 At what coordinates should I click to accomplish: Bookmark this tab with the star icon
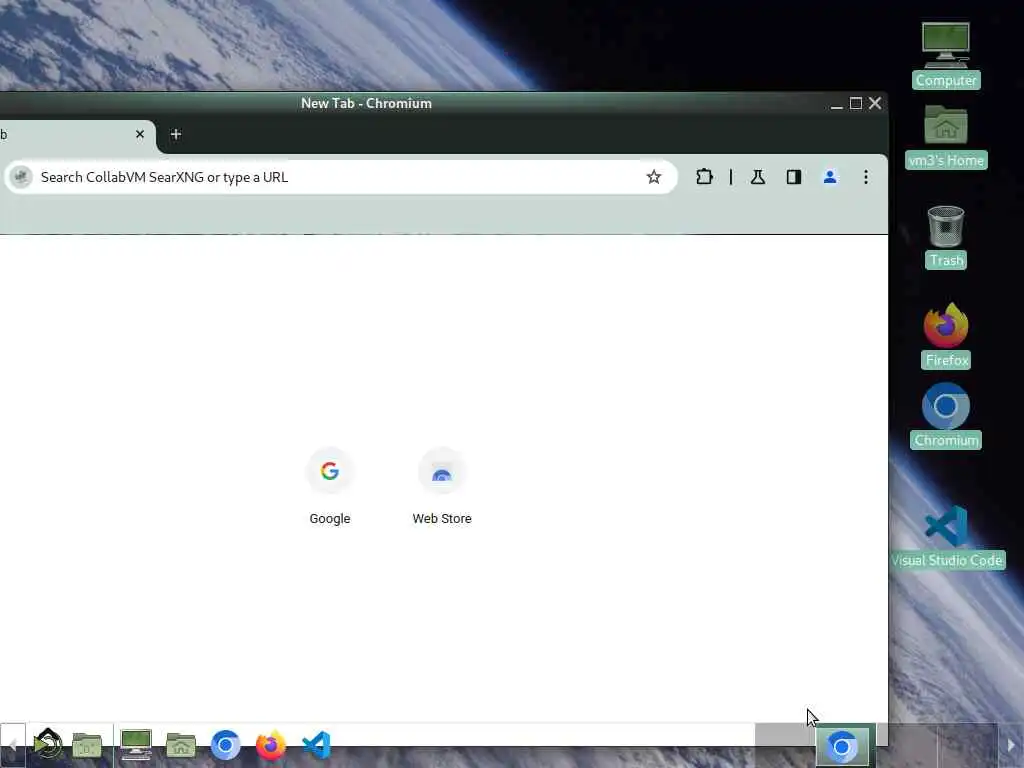pos(653,177)
